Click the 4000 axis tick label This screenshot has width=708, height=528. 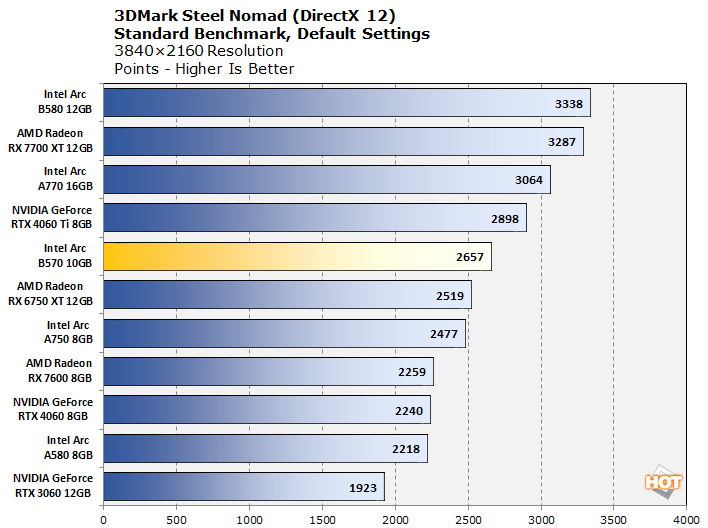point(686,520)
